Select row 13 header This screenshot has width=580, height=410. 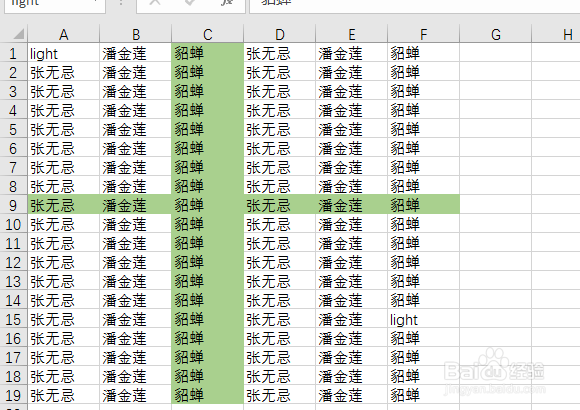tap(14, 281)
